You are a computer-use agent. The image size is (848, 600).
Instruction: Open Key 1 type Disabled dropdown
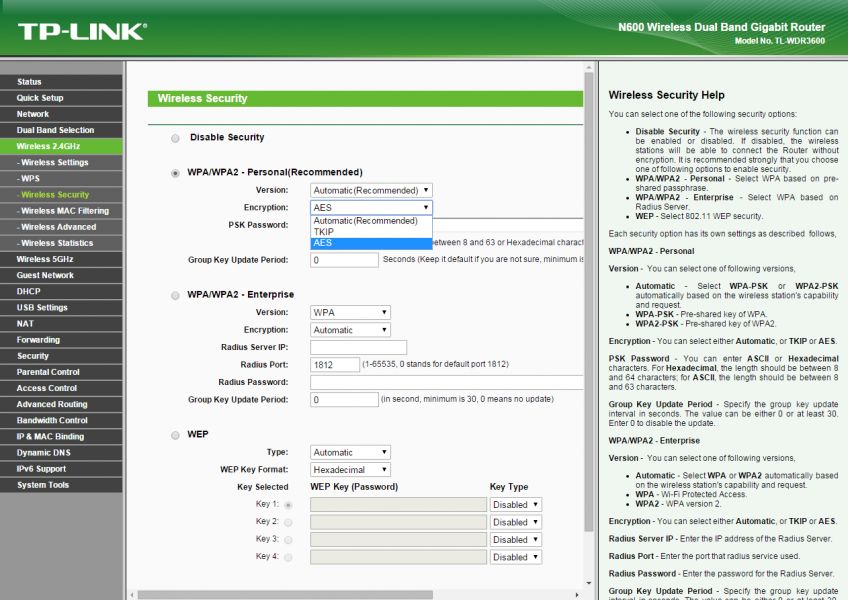click(x=515, y=505)
